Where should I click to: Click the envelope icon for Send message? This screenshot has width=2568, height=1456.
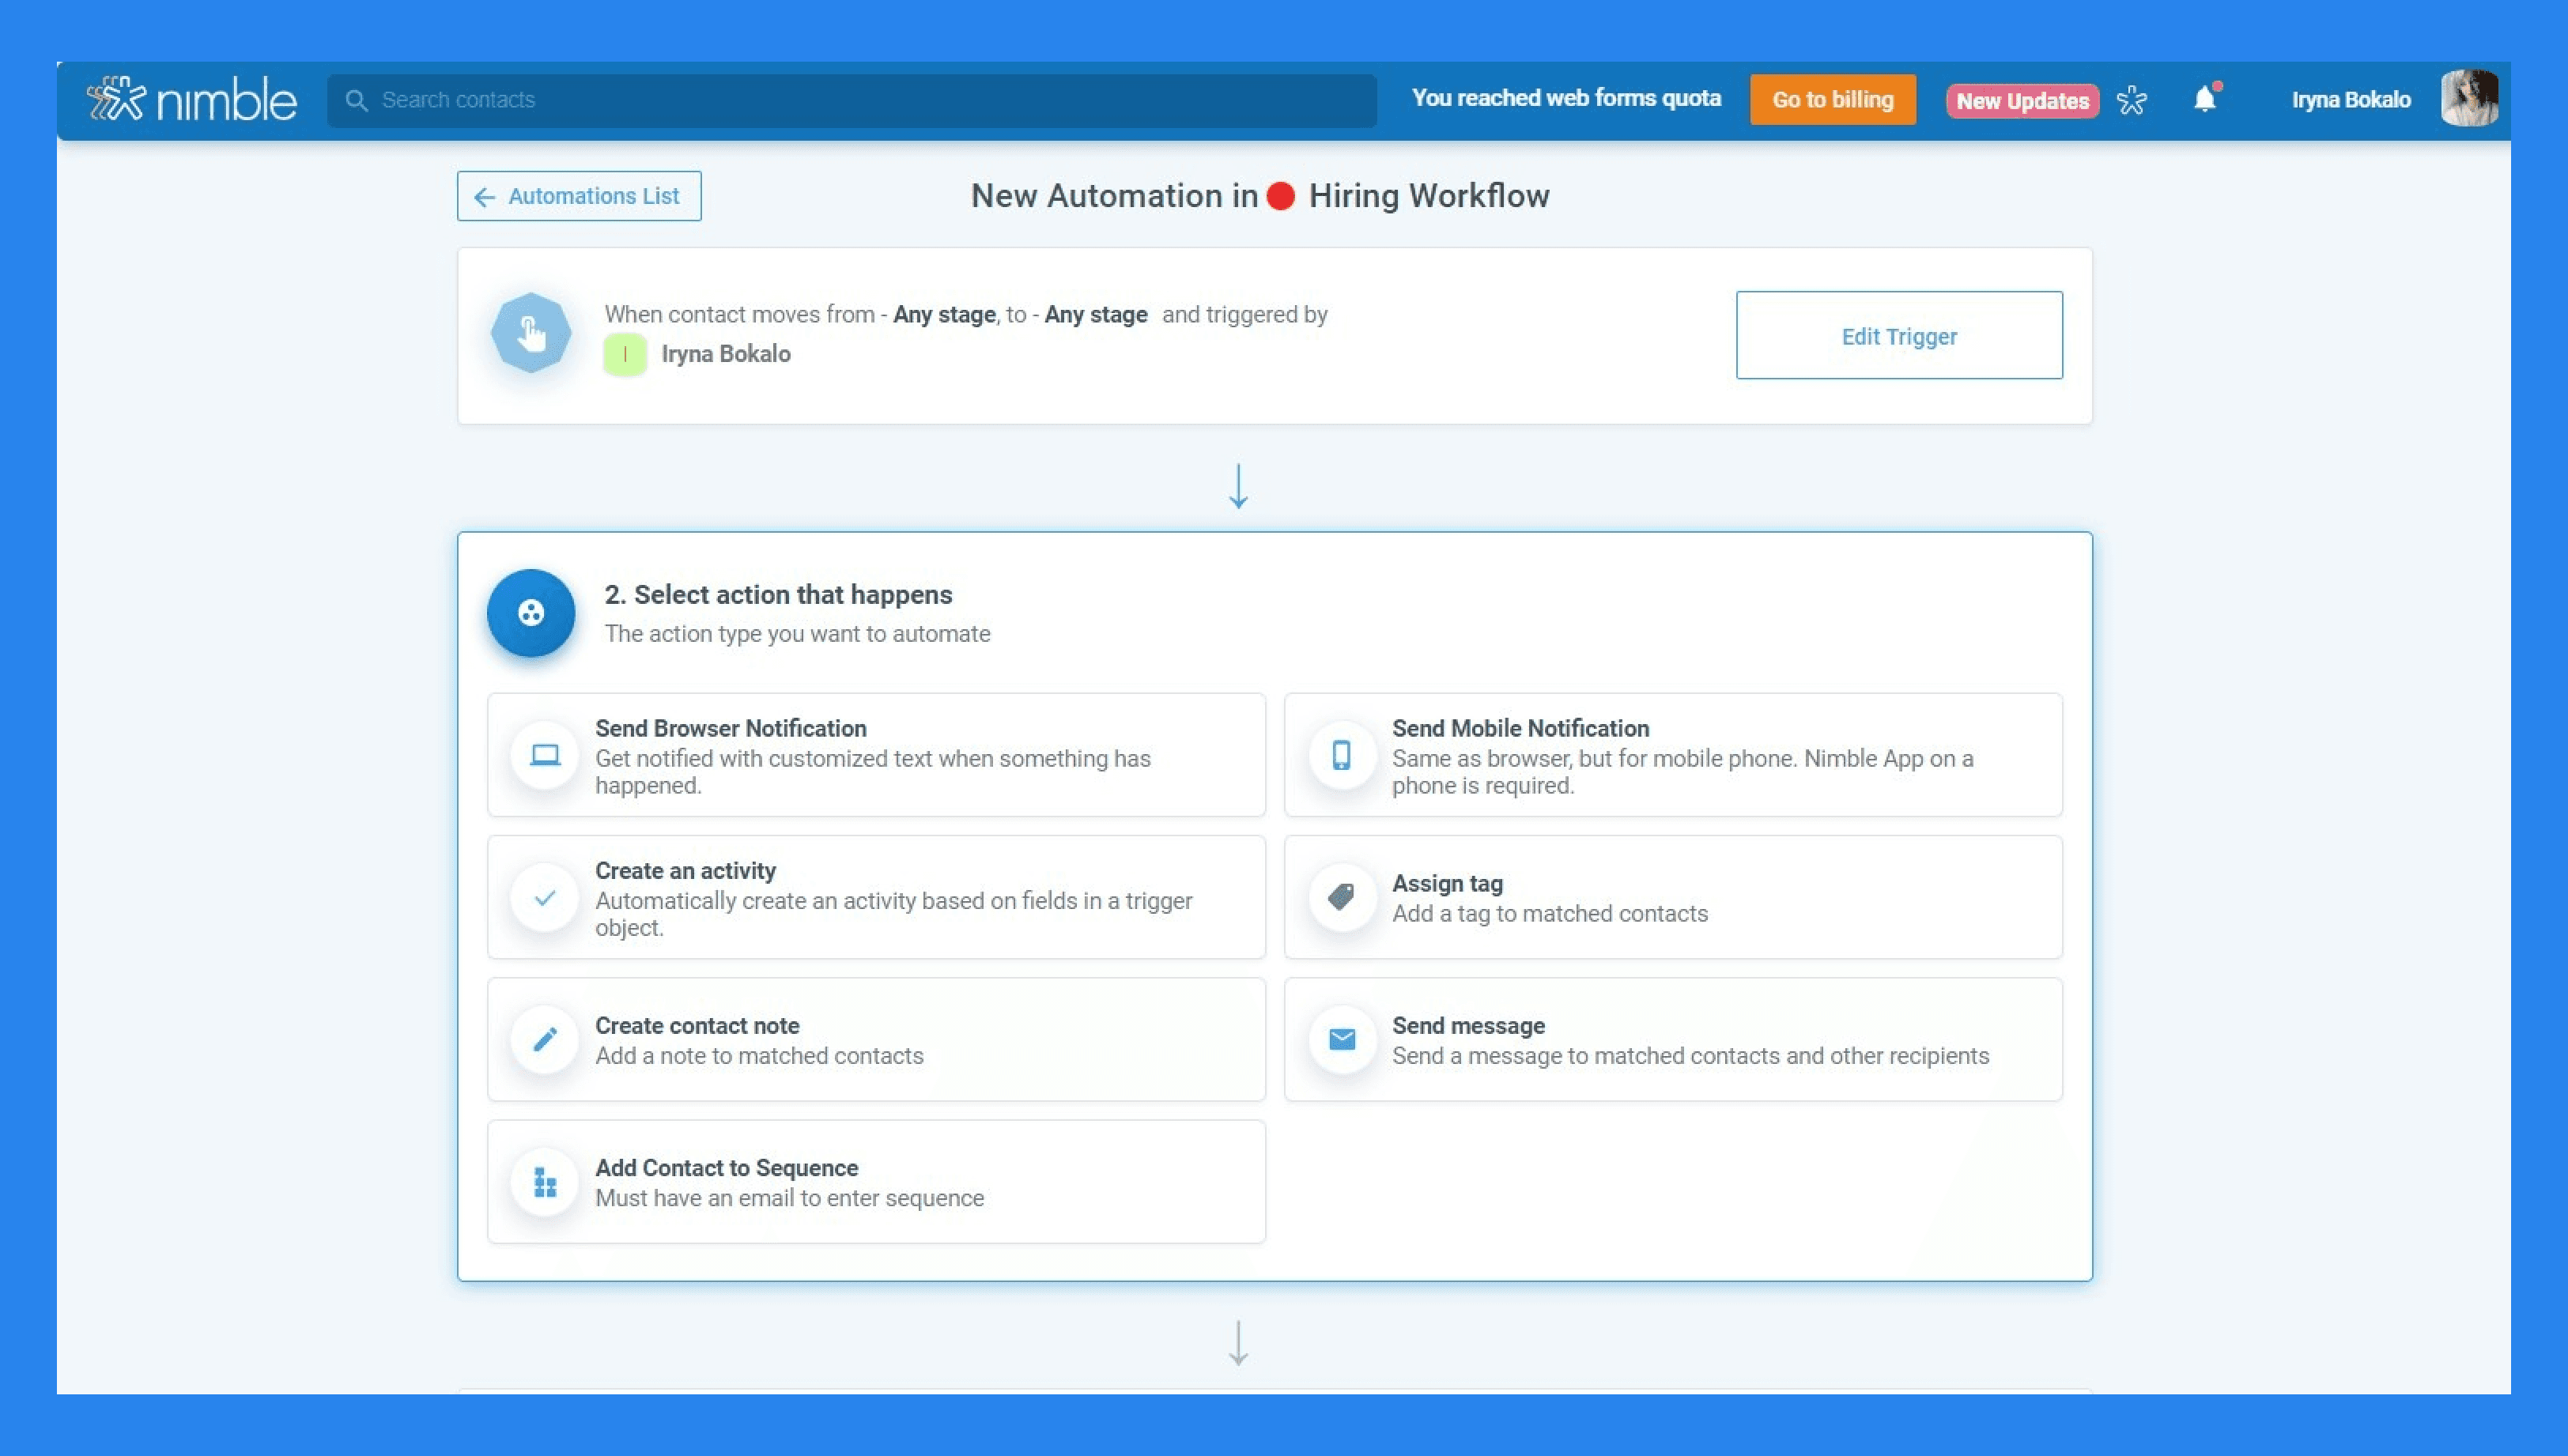click(1342, 1040)
